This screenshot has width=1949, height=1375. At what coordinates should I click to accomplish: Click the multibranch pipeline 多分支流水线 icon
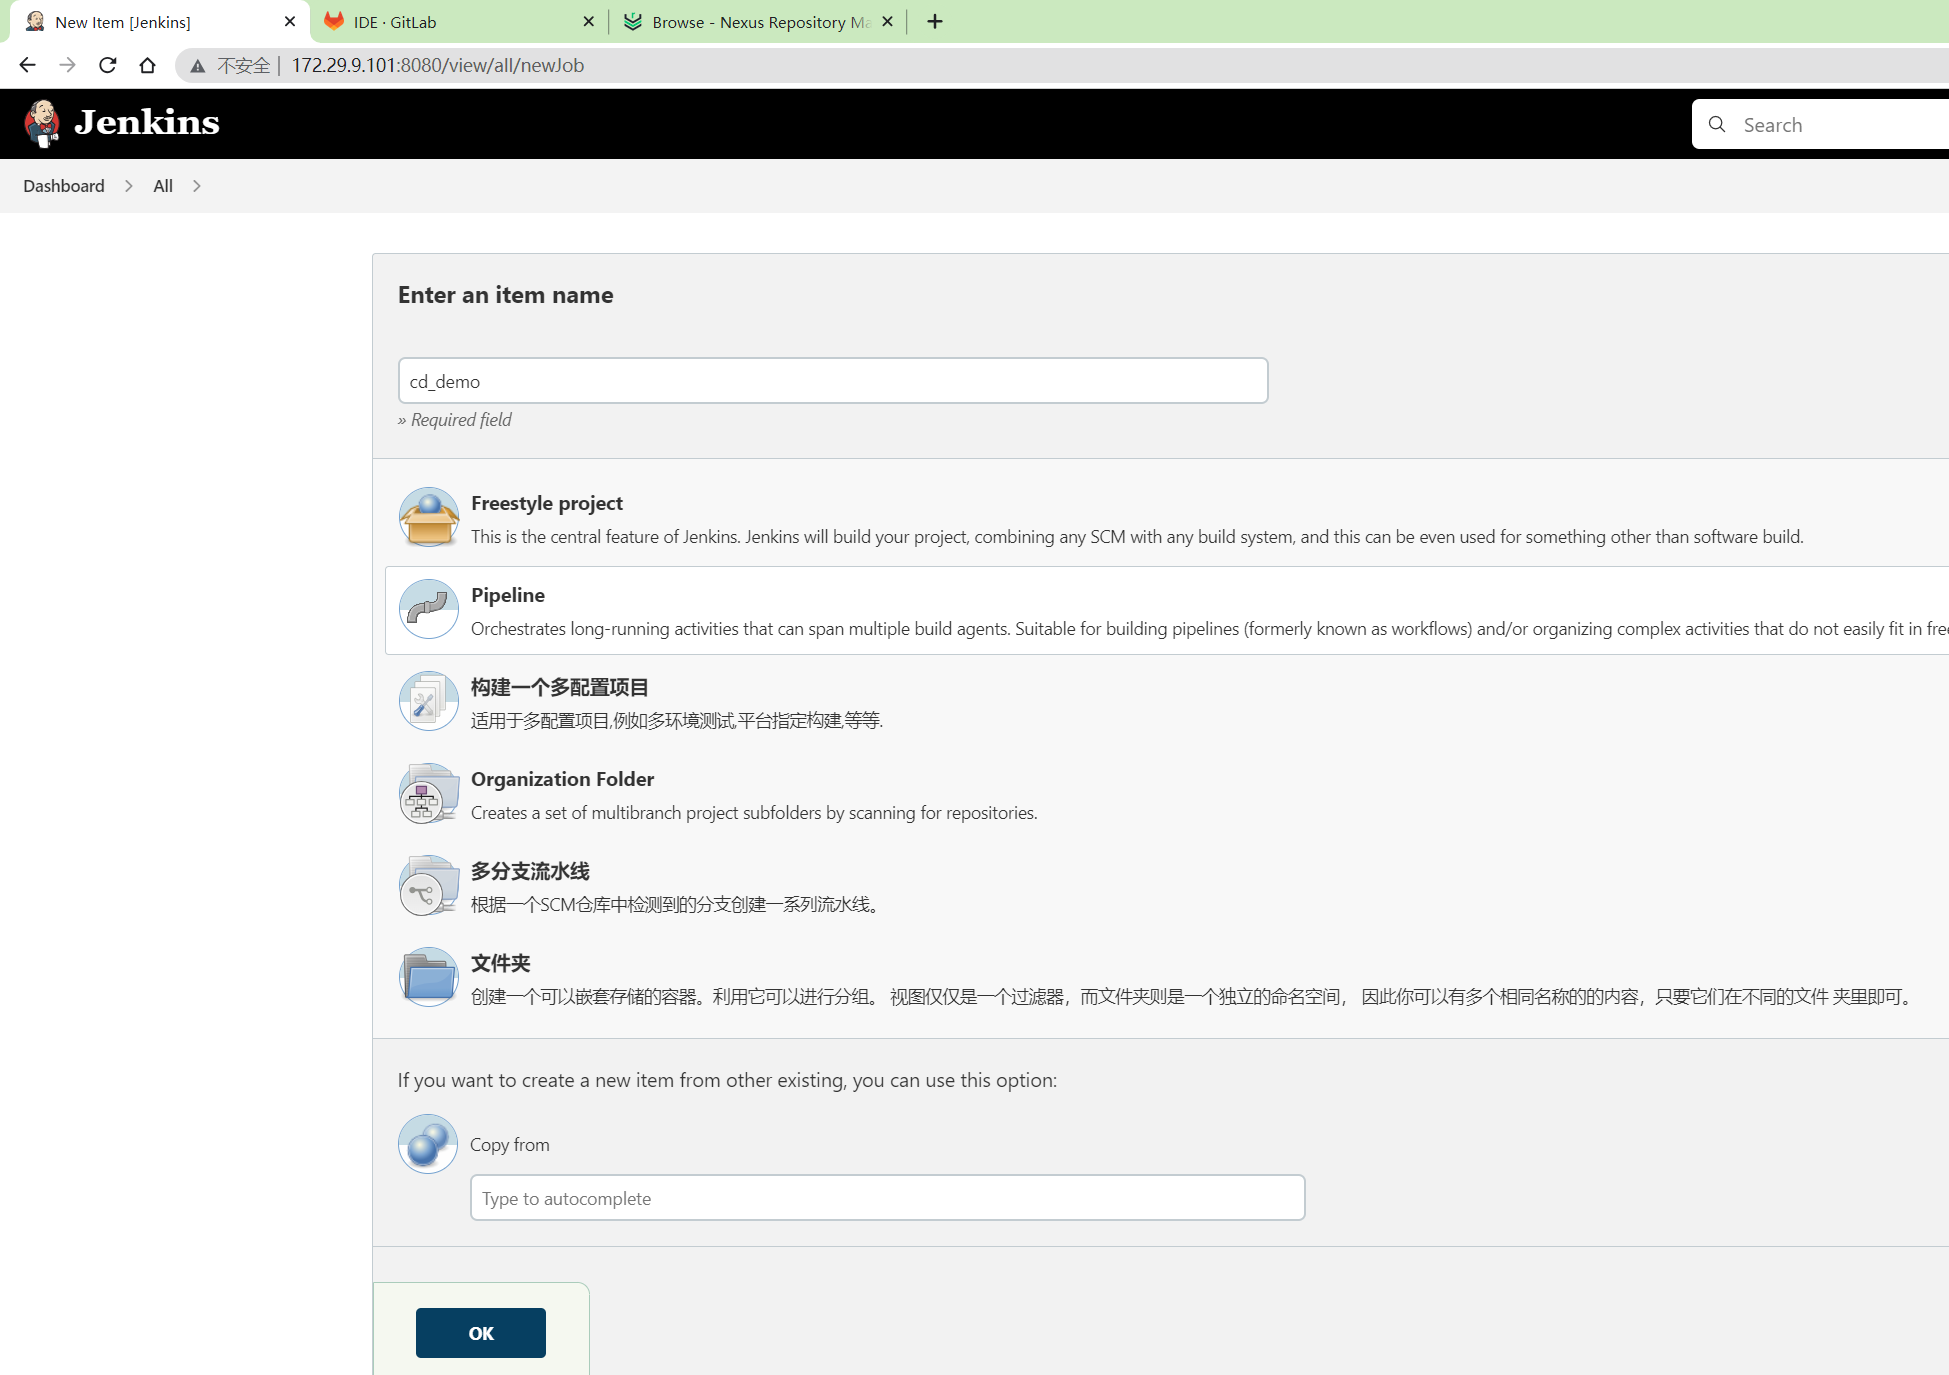(x=429, y=885)
